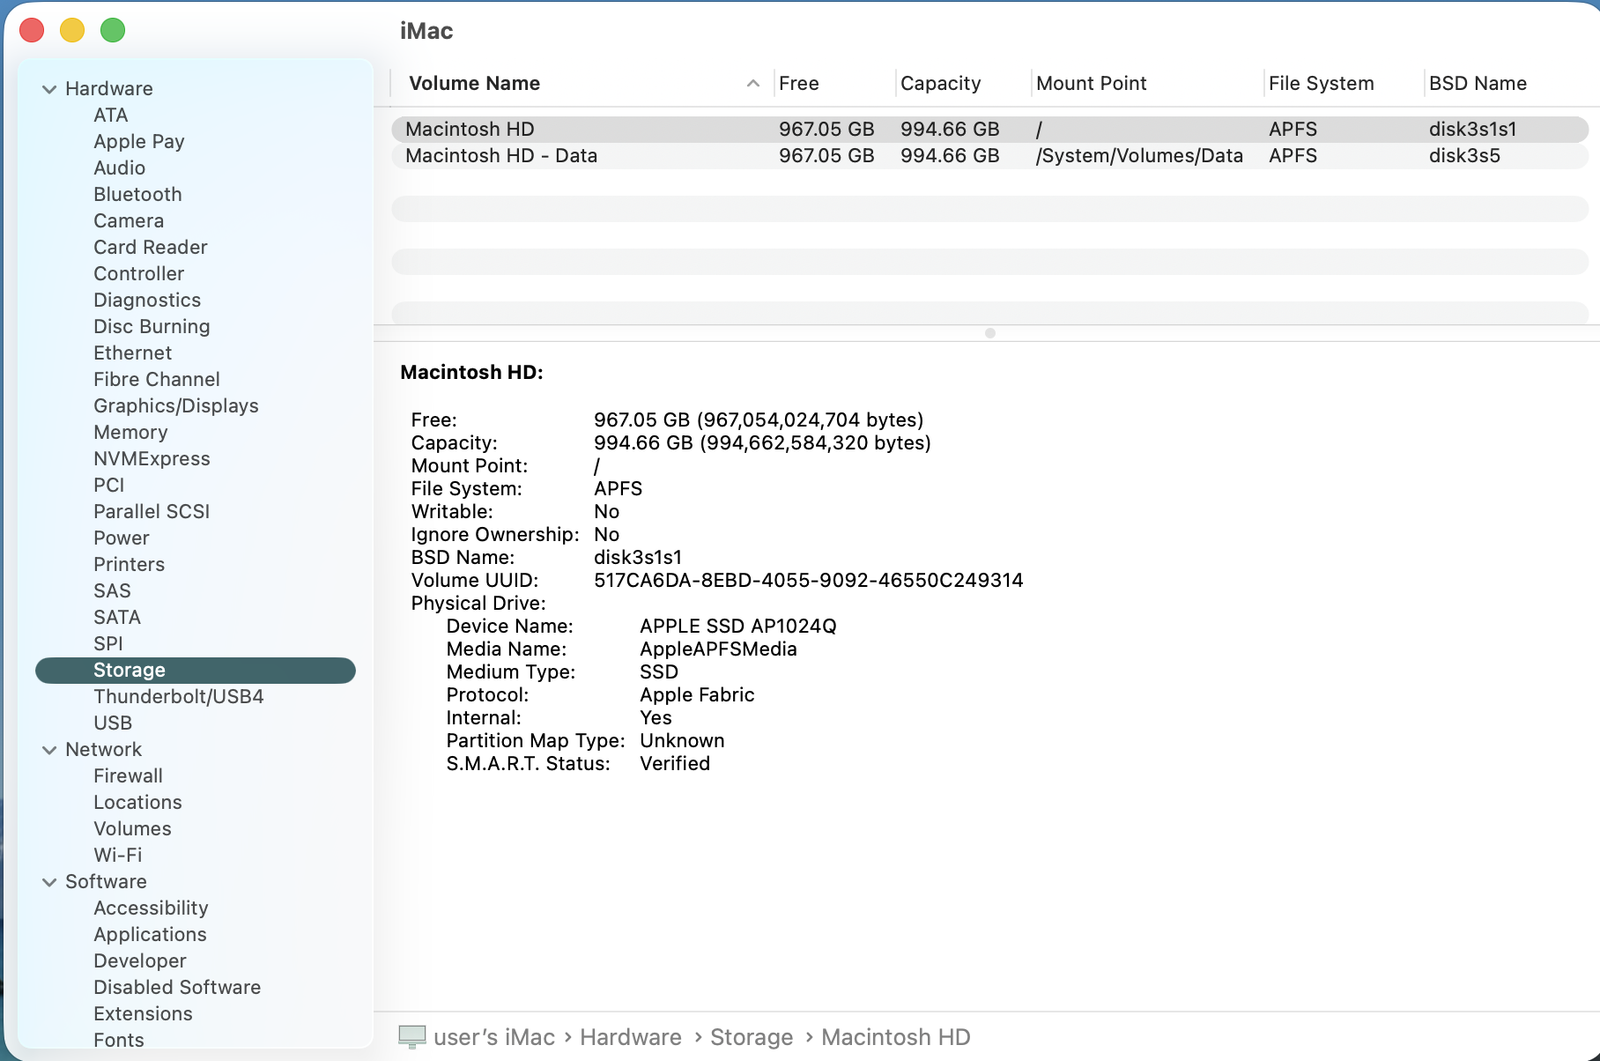The height and width of the screenshot is (1061, 1600).
Task: Open Wi-Fi under Network
Action: pos(117,856)
